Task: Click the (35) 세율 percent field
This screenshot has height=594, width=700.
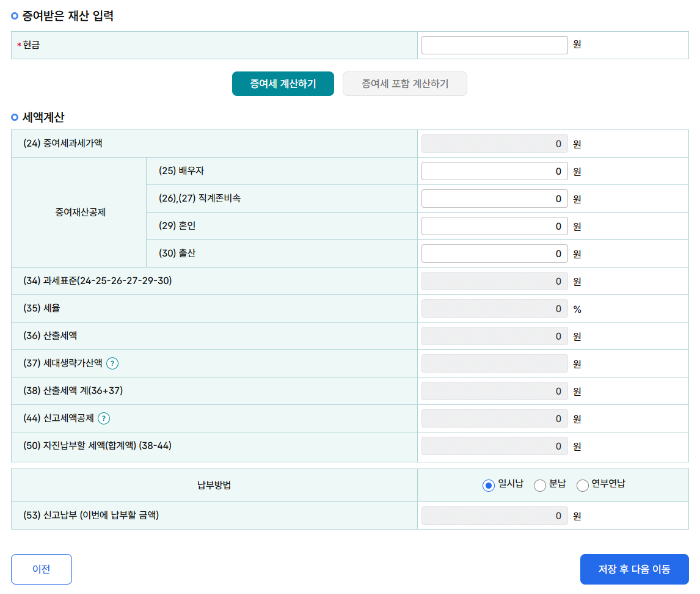Action: coord(494,308)
